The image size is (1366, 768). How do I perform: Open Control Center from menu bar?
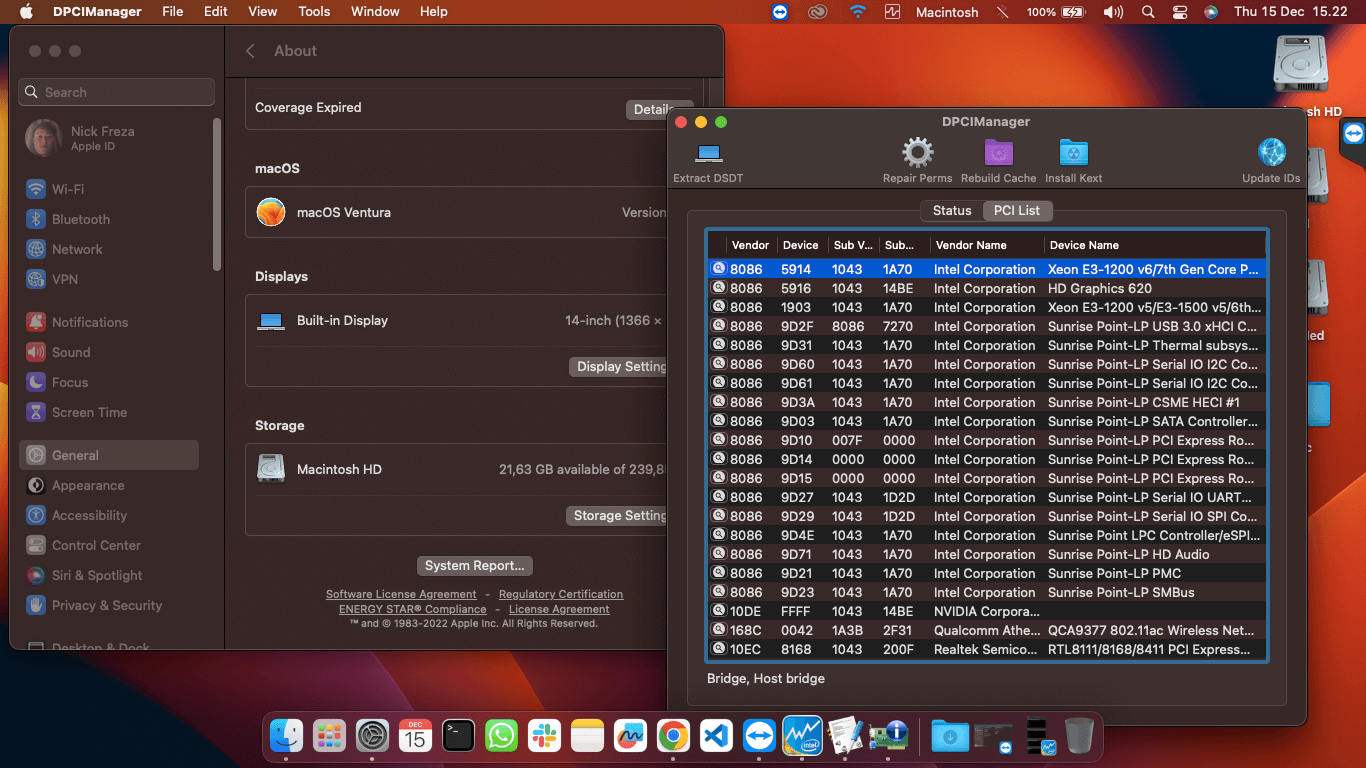coord(1180,12)
